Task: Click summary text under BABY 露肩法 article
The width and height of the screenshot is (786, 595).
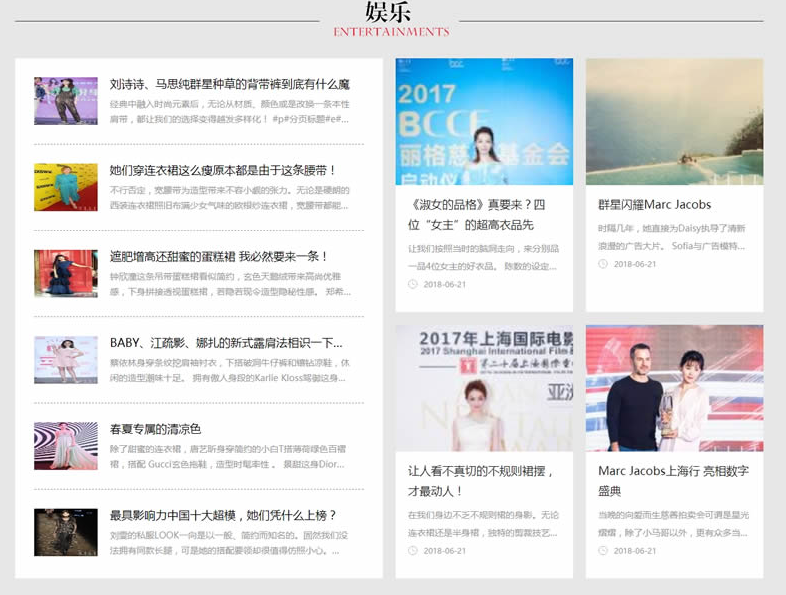Action: pyautogui.click(x=230, y=370)
